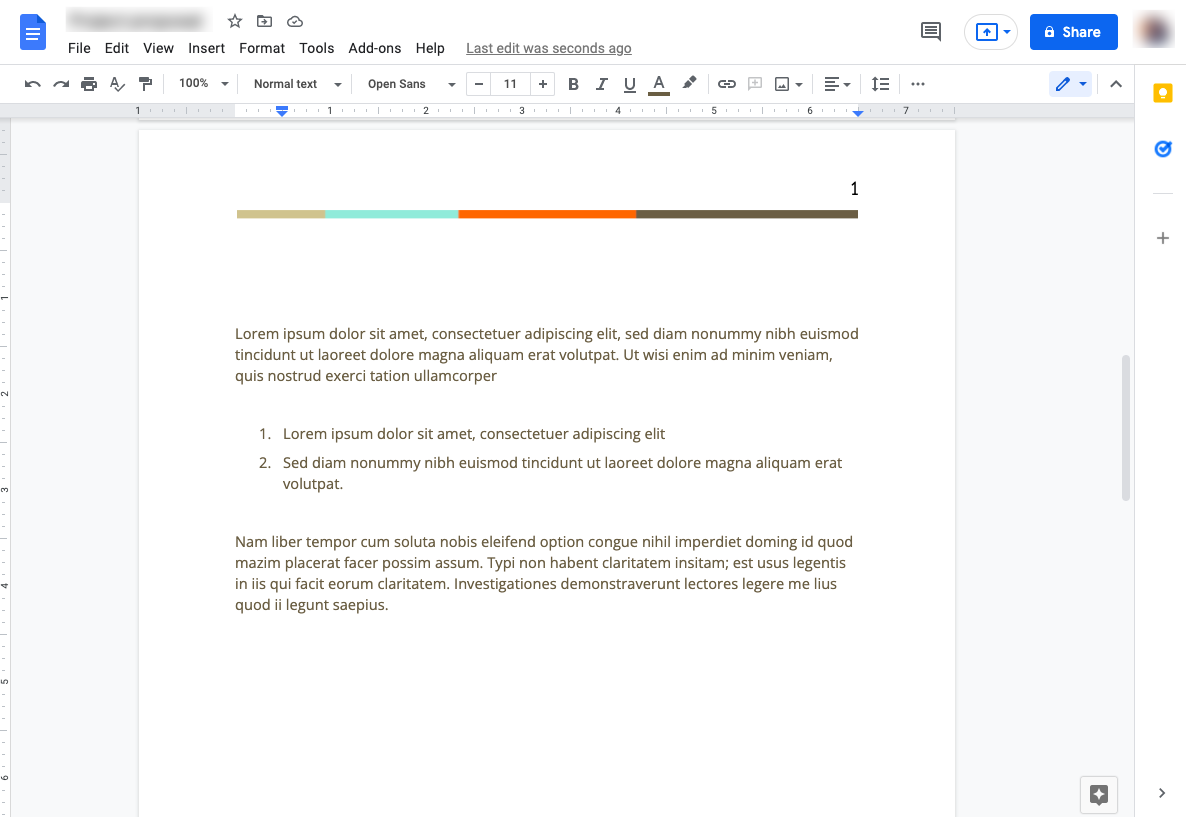Click the Last edit was seconds ago link
Image resolution: width=1186 pixels, height=817 pixels.
pos(548,48)
